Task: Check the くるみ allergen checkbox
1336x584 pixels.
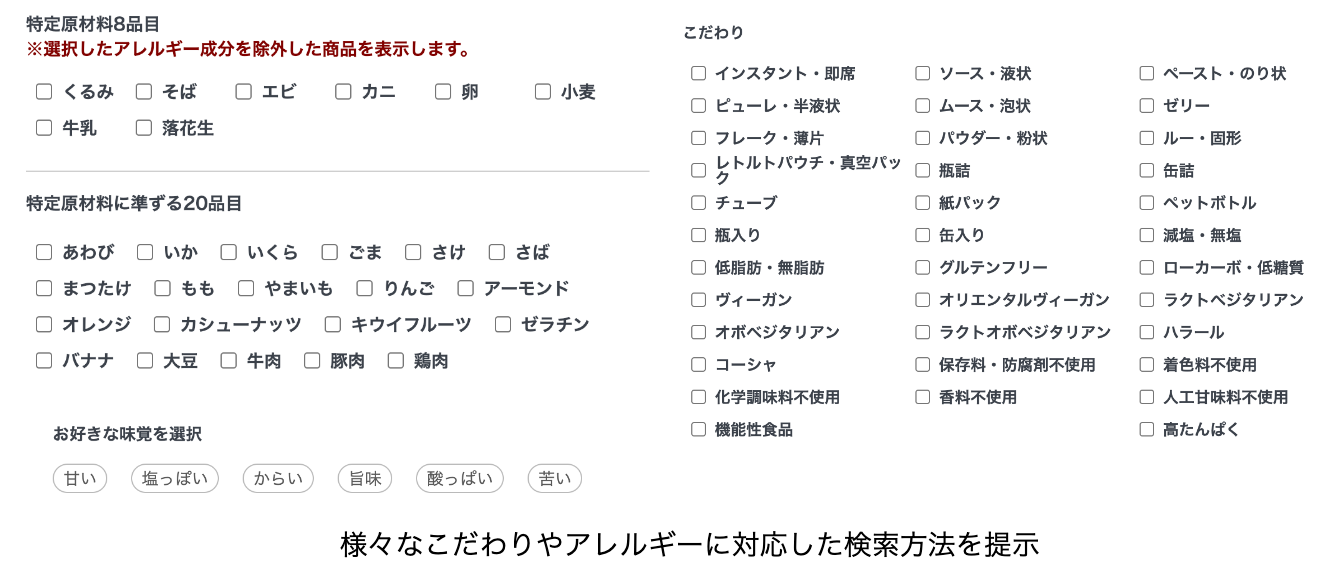Action: [x=44, y=92]
